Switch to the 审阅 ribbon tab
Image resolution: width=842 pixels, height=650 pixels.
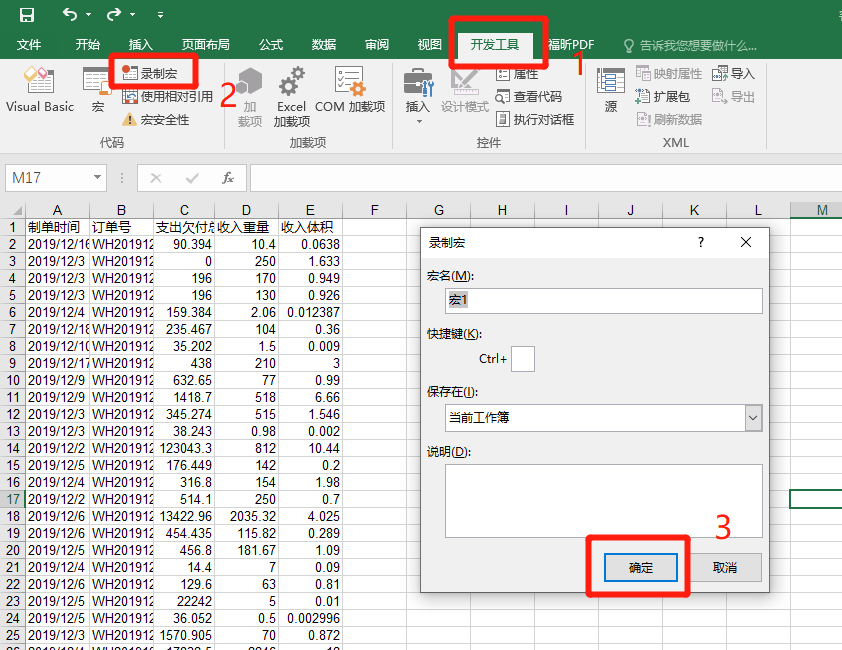tap(377, 45)
